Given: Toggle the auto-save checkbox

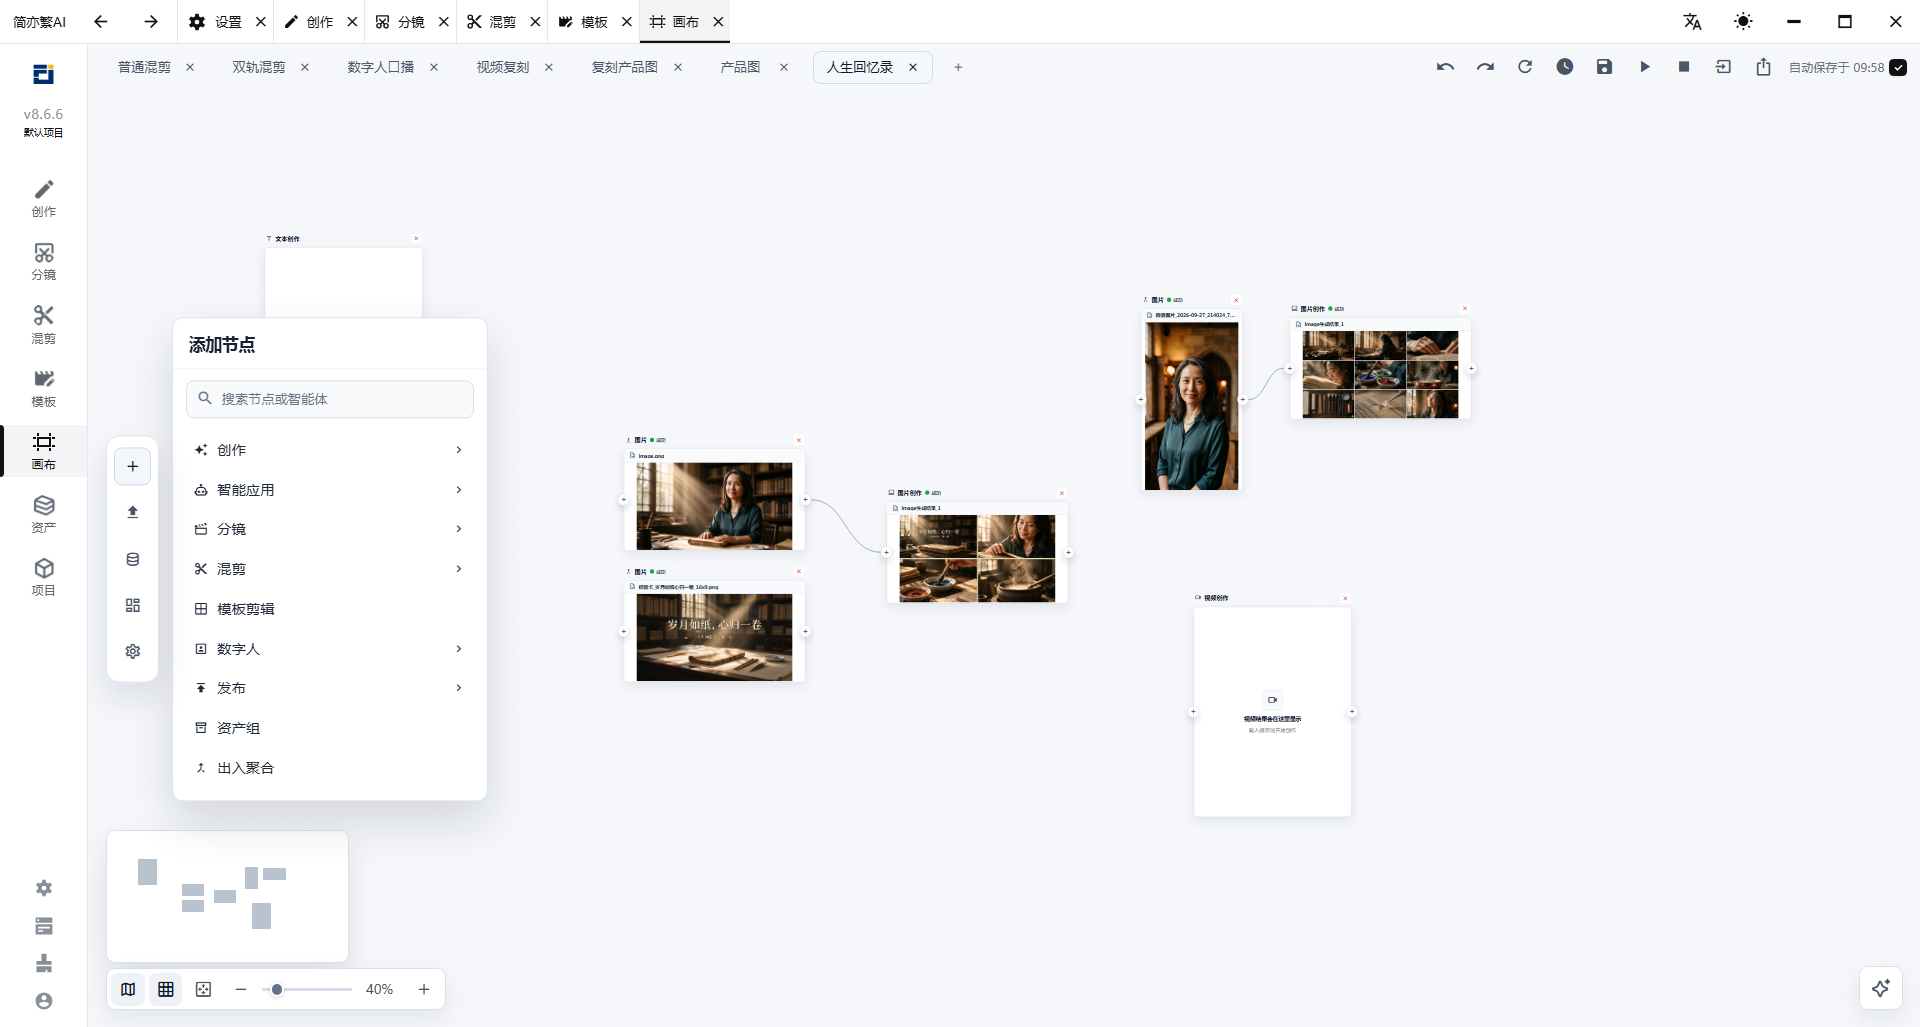Looking at the screenshot, I should pyautogui.click(x=1898, y=68).
